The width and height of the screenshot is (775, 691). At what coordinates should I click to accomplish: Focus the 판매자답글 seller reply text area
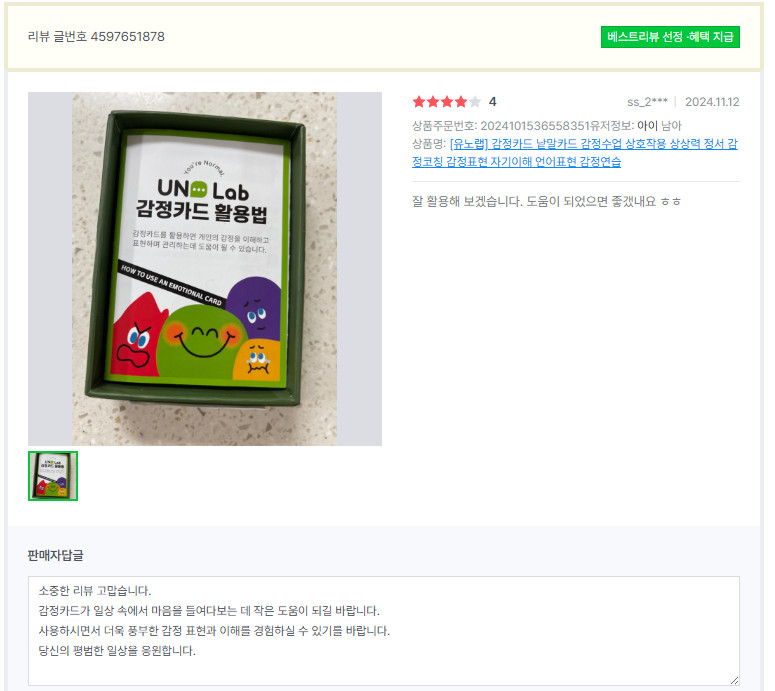tap(384, 630)
